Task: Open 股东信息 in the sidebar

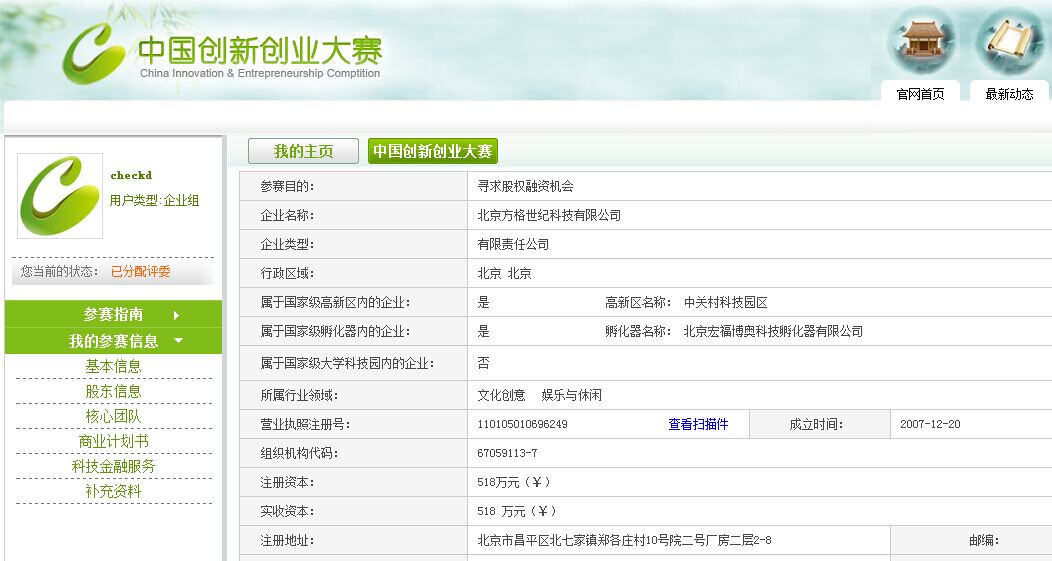Action: click(113, 391)
